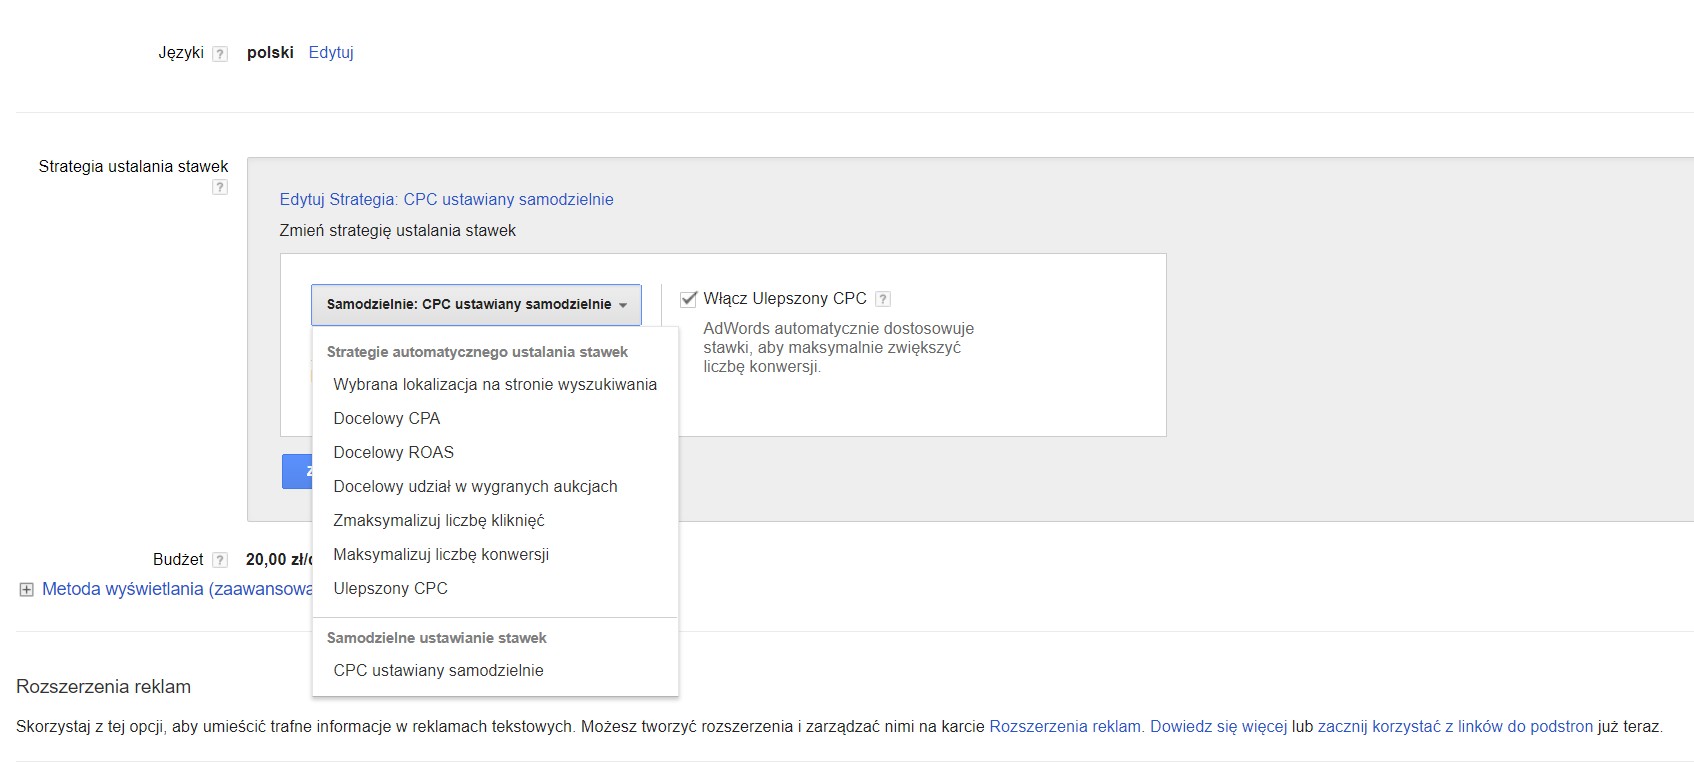Open the Rozszerzenia reklam link
The height and width of the screenshot is (764, 1694).
click(x=1064, y=727)
